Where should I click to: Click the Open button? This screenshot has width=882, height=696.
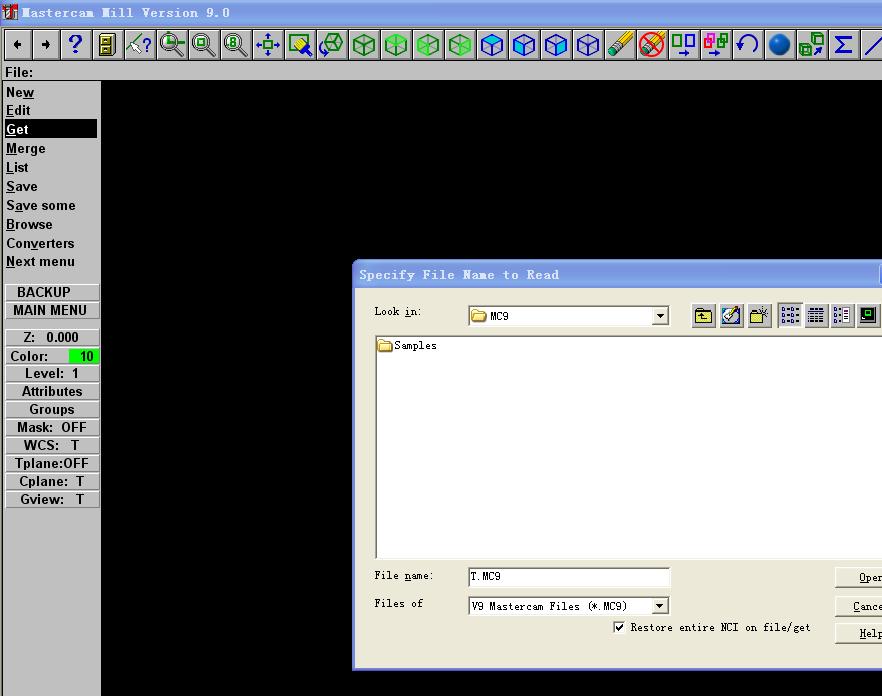pos(859,577)
